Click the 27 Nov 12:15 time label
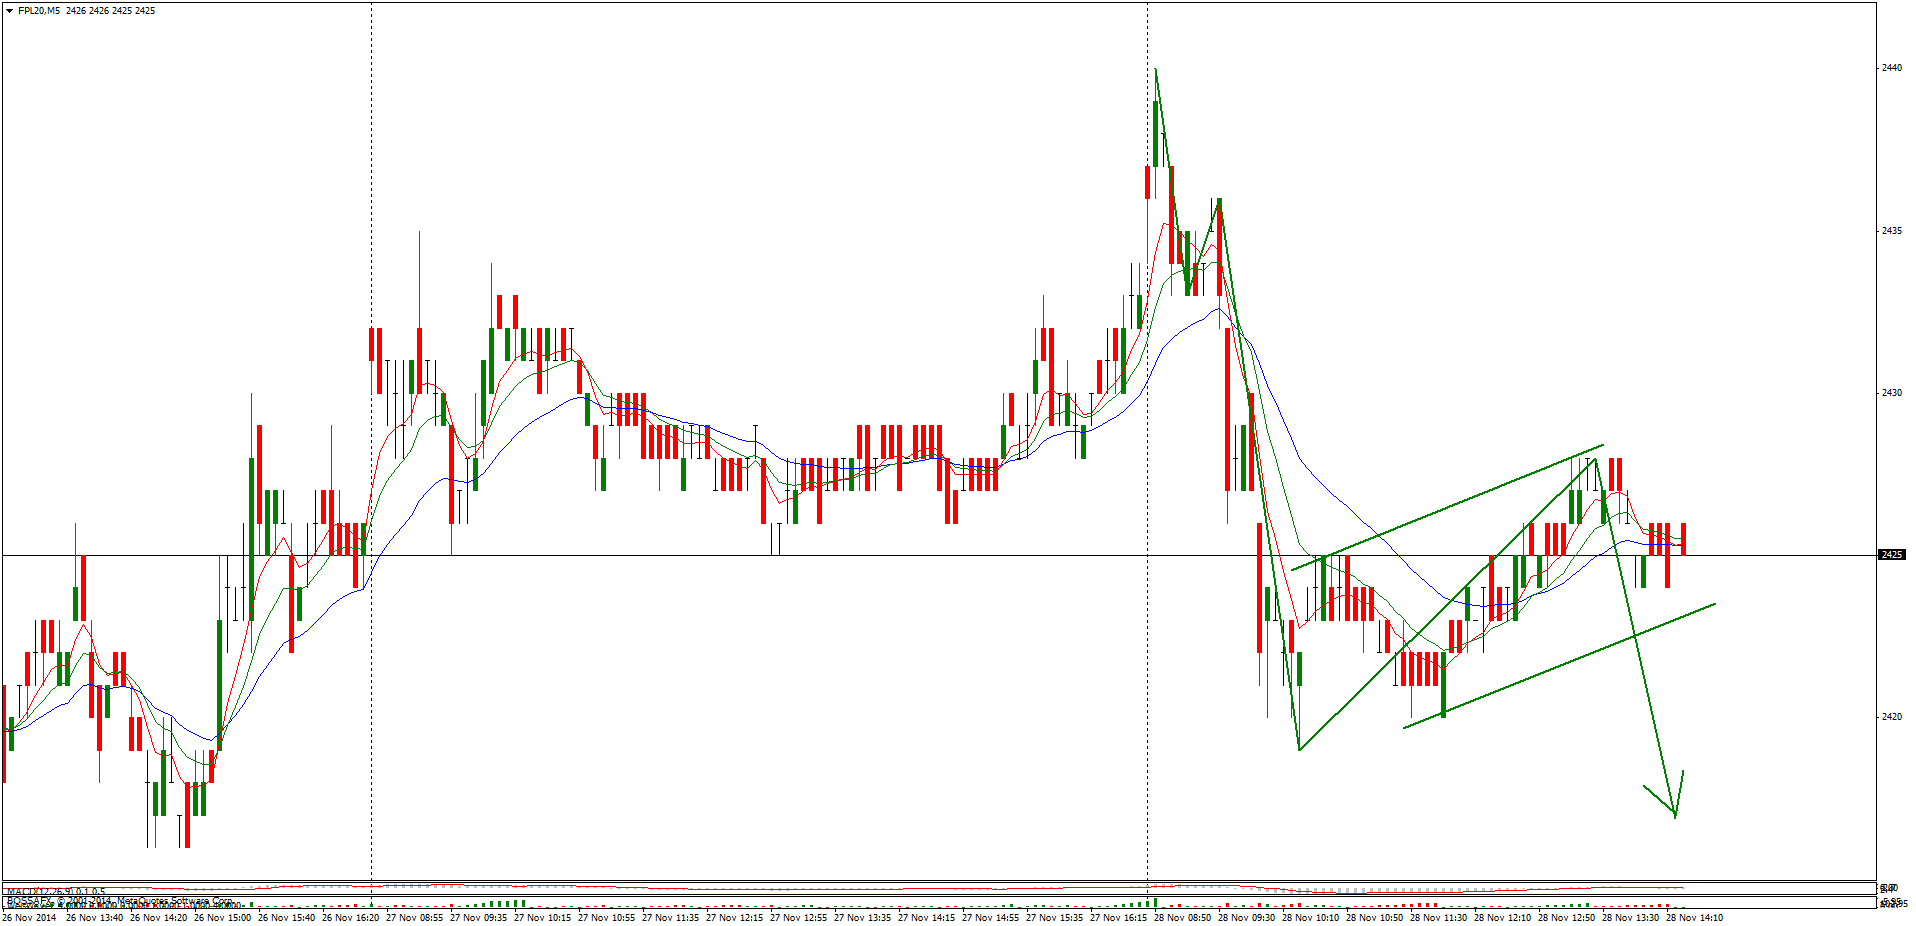Image resolution: width=1916 pixels, height=926 pixels. click(x=734, y=917)
